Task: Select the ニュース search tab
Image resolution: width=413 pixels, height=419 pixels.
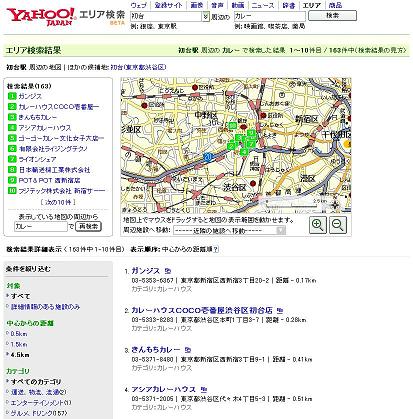Action: pyautogui.click(x=263, y=5)
